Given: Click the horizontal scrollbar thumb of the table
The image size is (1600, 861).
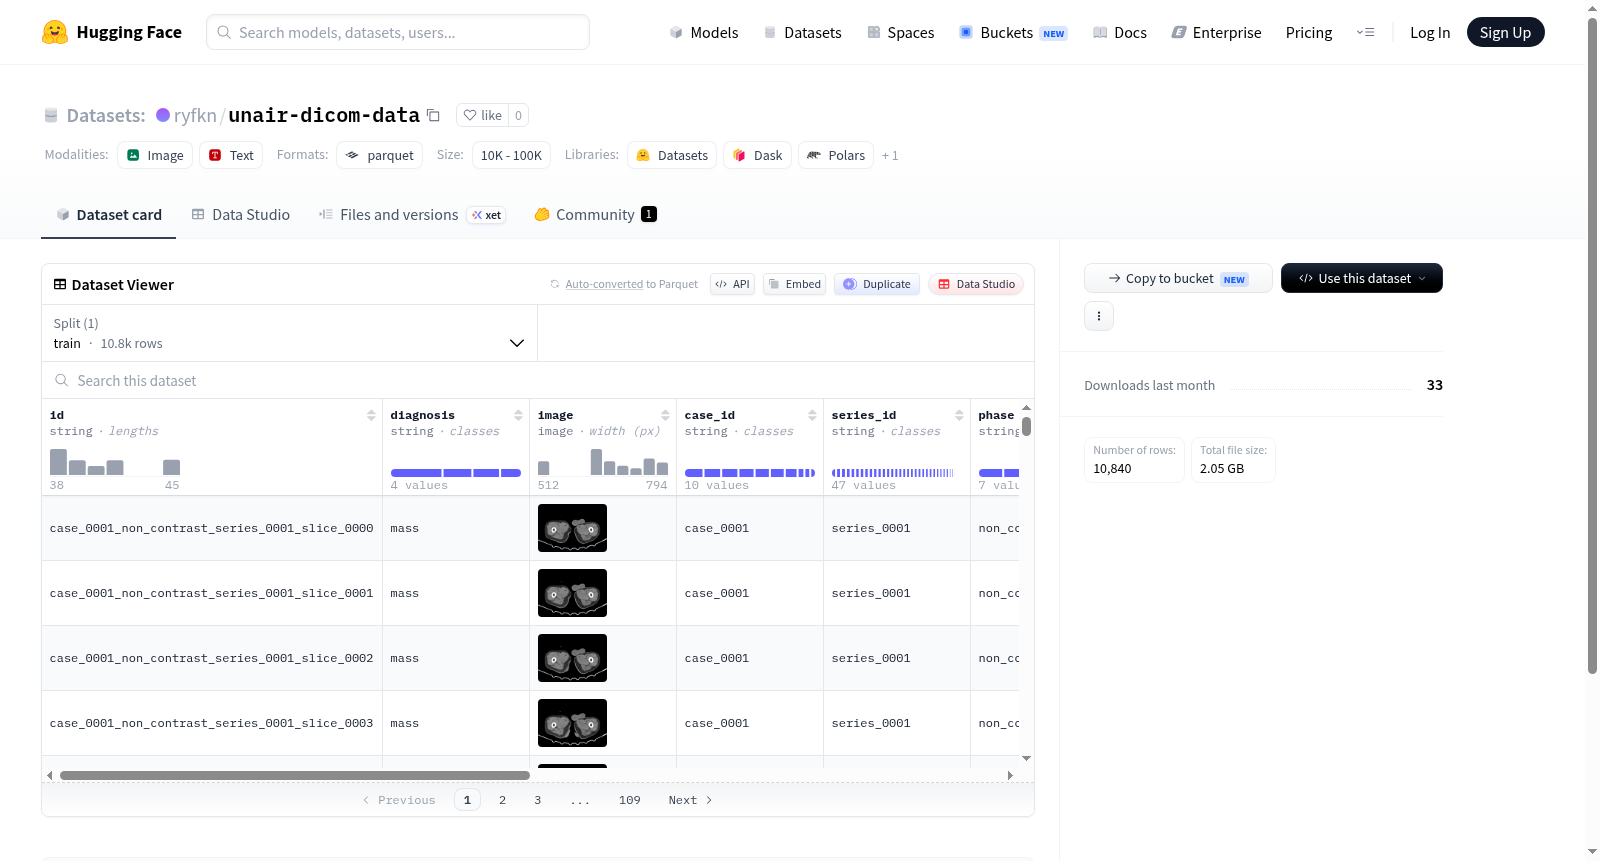Looking at the screenshot, I should (x=295, y=775).
